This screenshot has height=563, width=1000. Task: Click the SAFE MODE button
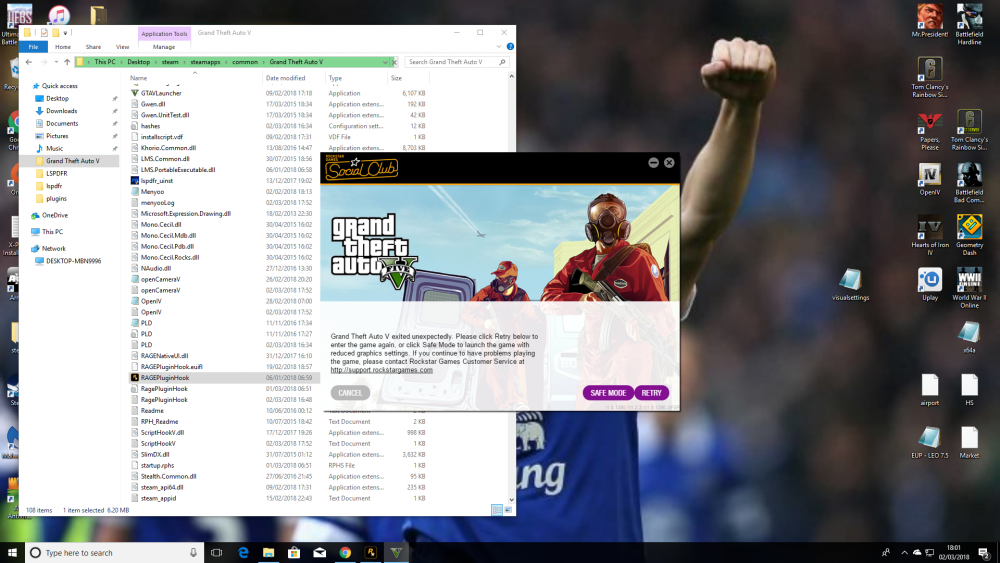coord(608,393)
